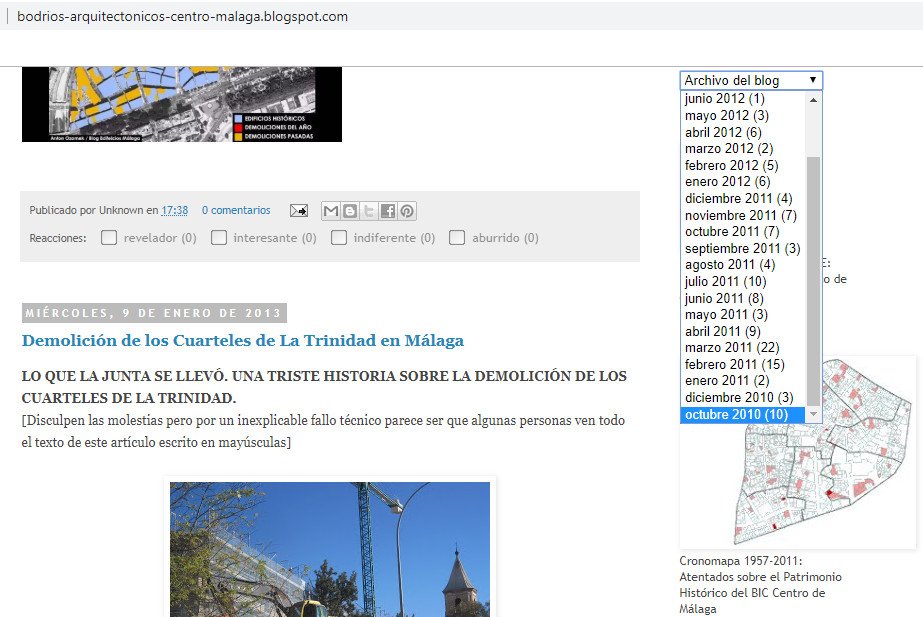The image size is (923, 617).
Task: Pick febrero 2011 (15) archive entry
Action: pyautogui.click(x=743, y=364)
